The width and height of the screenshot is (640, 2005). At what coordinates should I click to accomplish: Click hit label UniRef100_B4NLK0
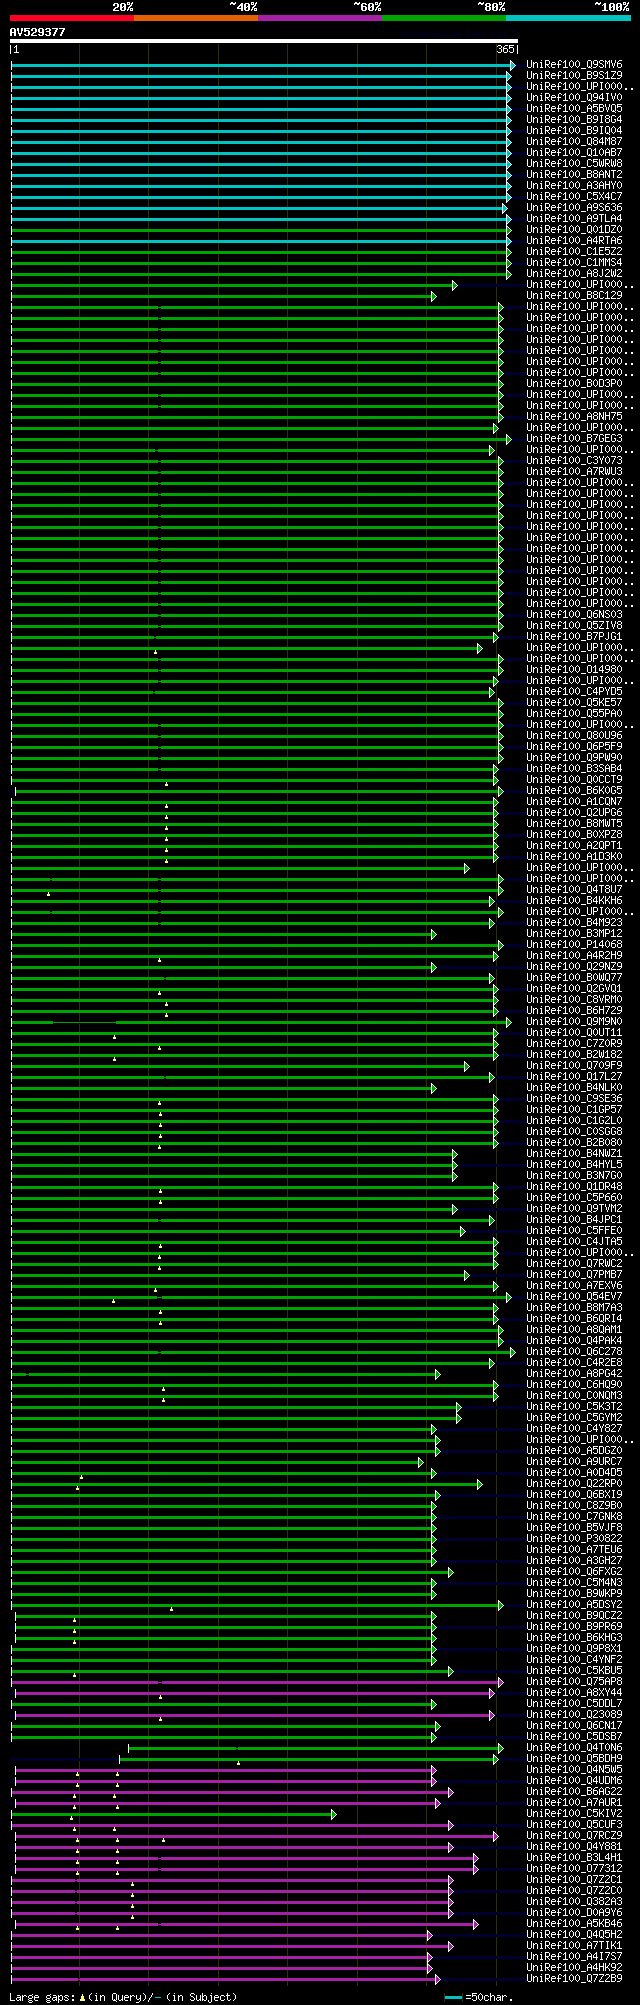pyautogui.click(x=574, y=1088)
